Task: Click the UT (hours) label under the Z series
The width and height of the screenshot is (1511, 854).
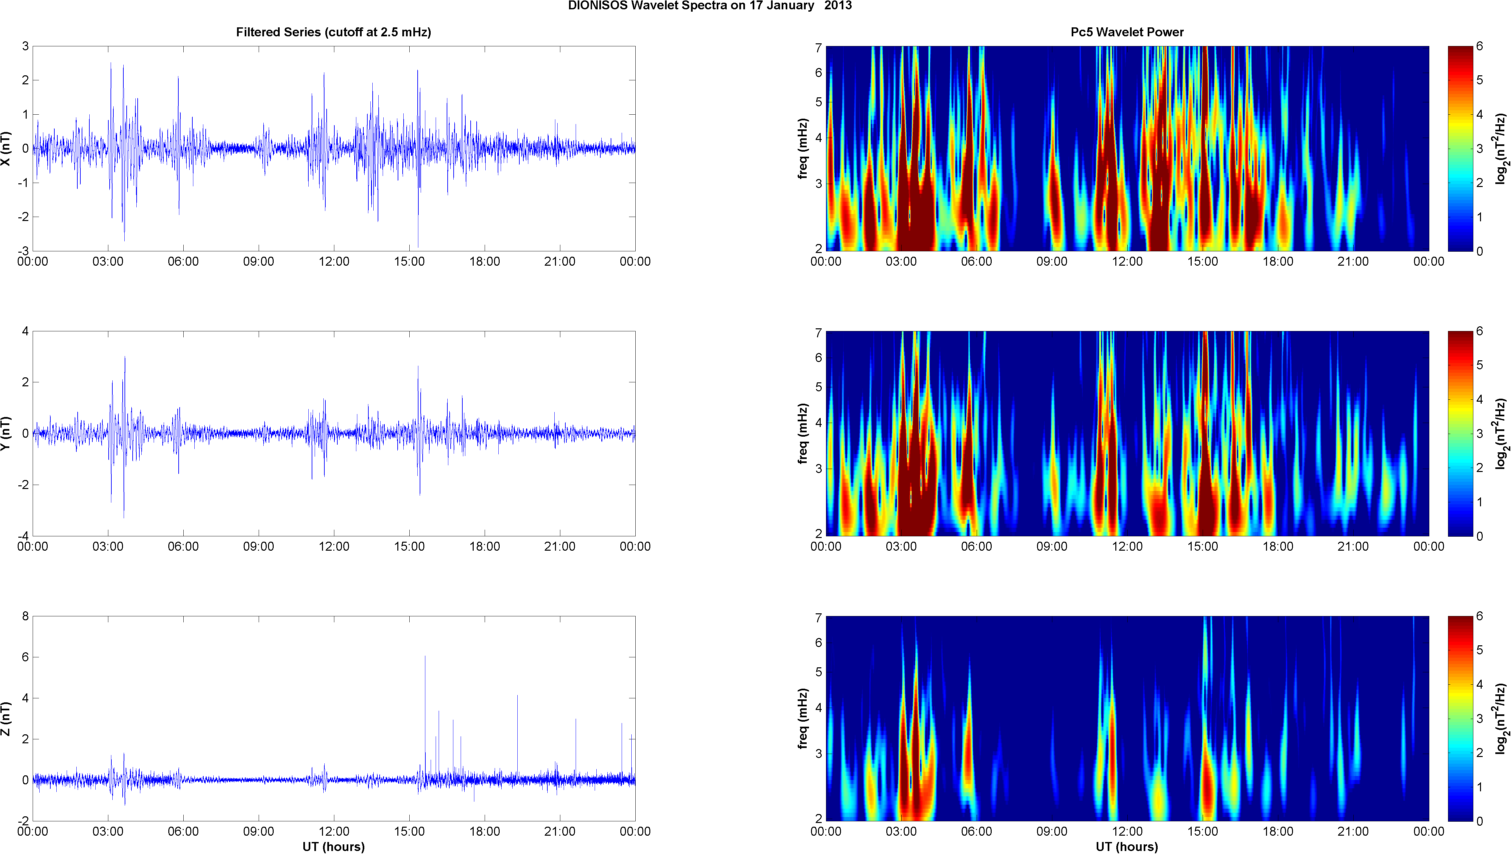Action: point(333,847)
